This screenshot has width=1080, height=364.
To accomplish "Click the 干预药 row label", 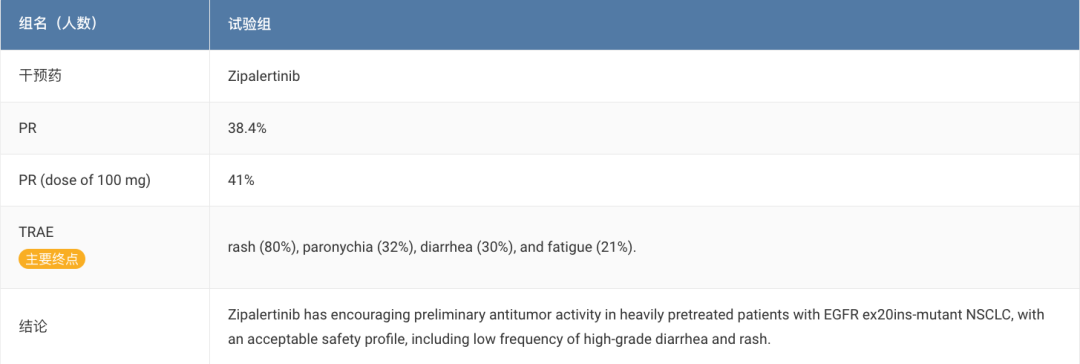I will tap(40, 76).
